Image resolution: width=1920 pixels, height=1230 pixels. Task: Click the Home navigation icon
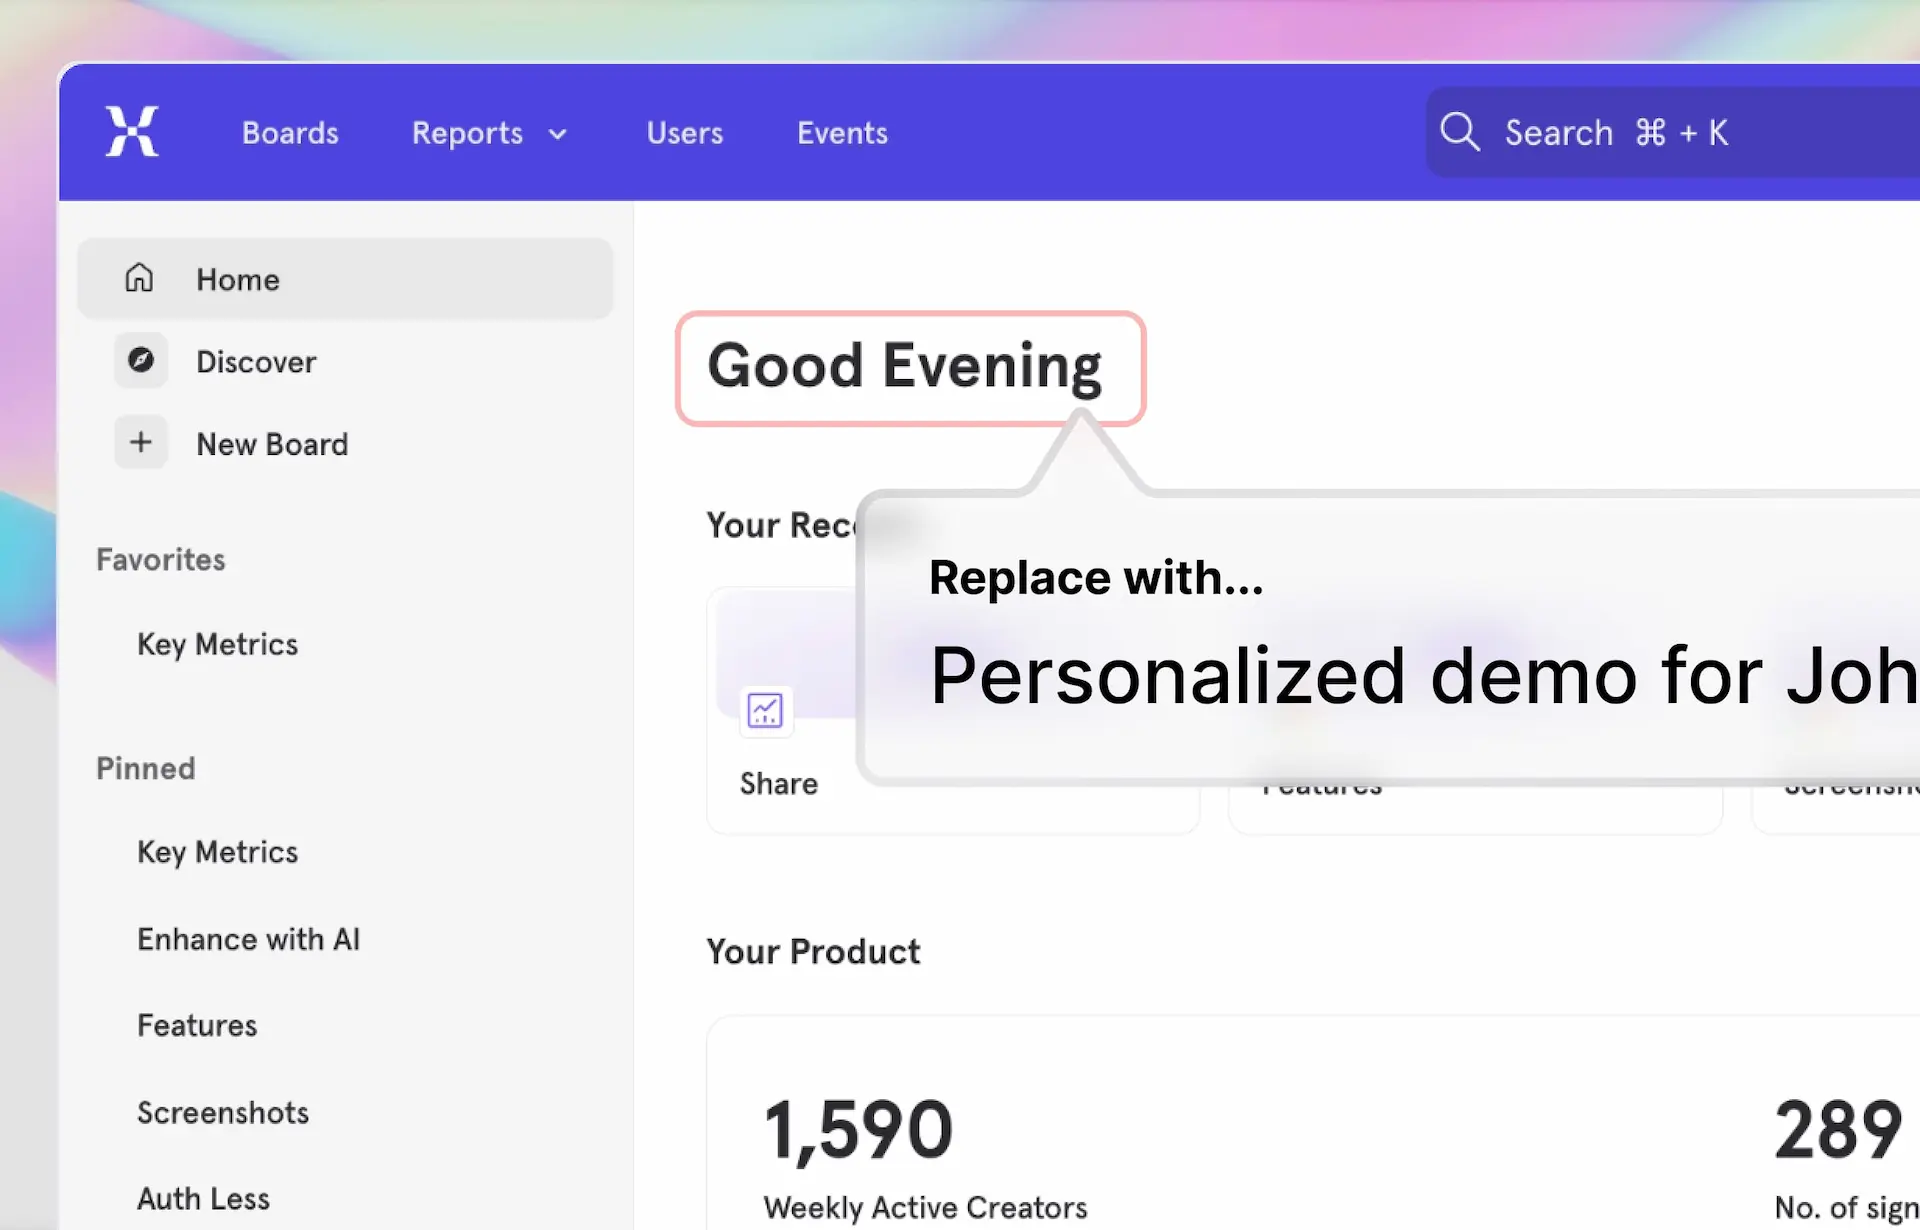139,278
